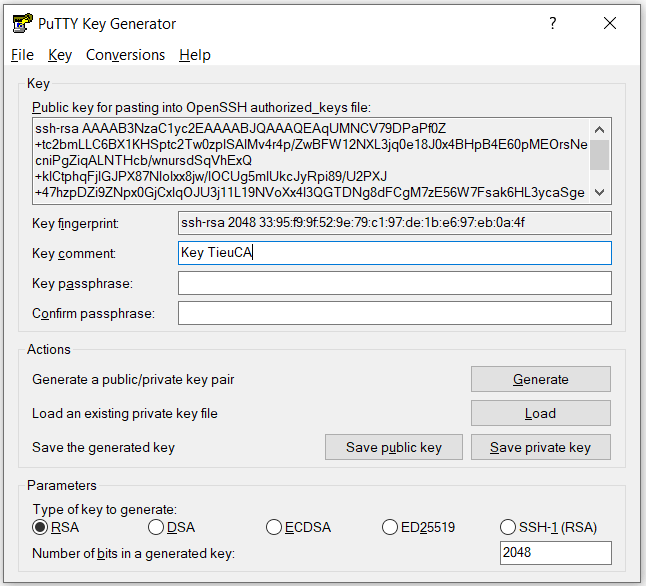Image resolution: width=646 pixels, height=586 pixels.
Task: Select the ECDSA key type
Action: point(298,527)
